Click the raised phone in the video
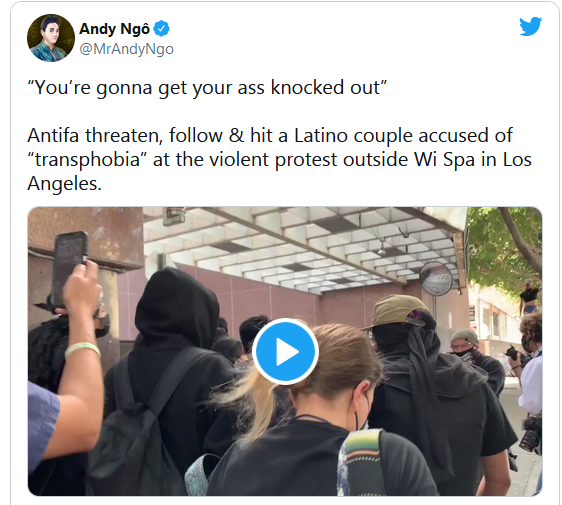 click(69, 269)
